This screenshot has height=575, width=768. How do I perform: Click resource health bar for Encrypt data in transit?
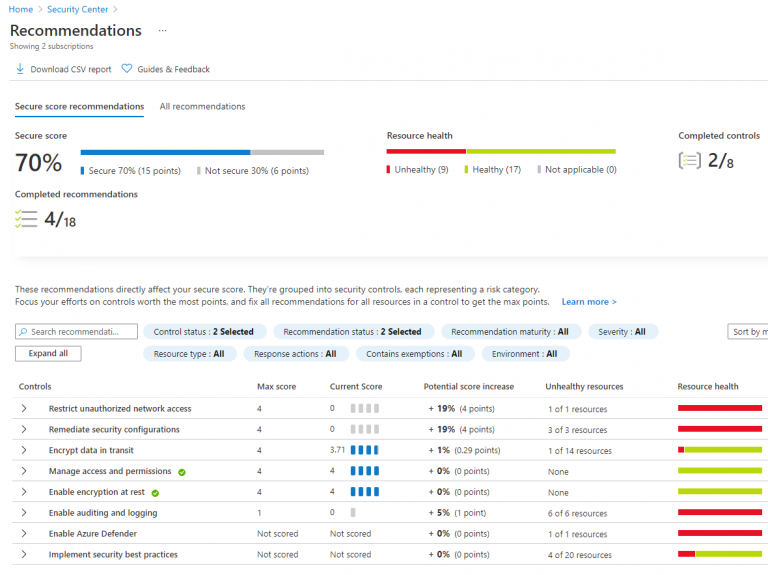720,450
